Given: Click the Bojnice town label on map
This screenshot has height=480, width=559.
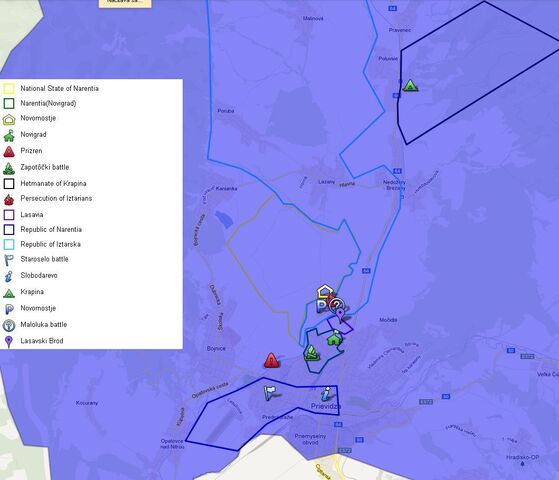Looking at the screenshot, I should click(216, 348).
